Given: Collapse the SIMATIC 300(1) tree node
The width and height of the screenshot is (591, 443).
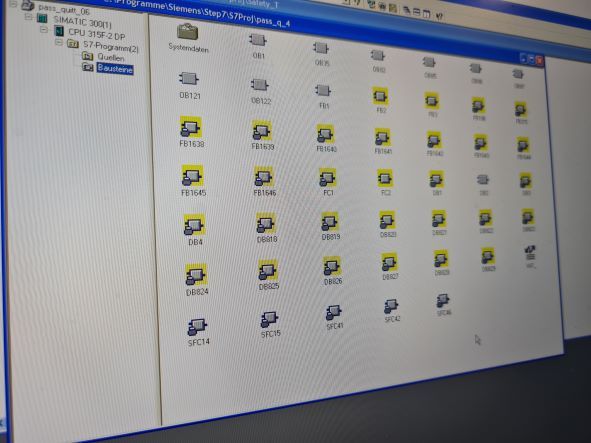Looking at the screenshot, I should tap(28, 17).
